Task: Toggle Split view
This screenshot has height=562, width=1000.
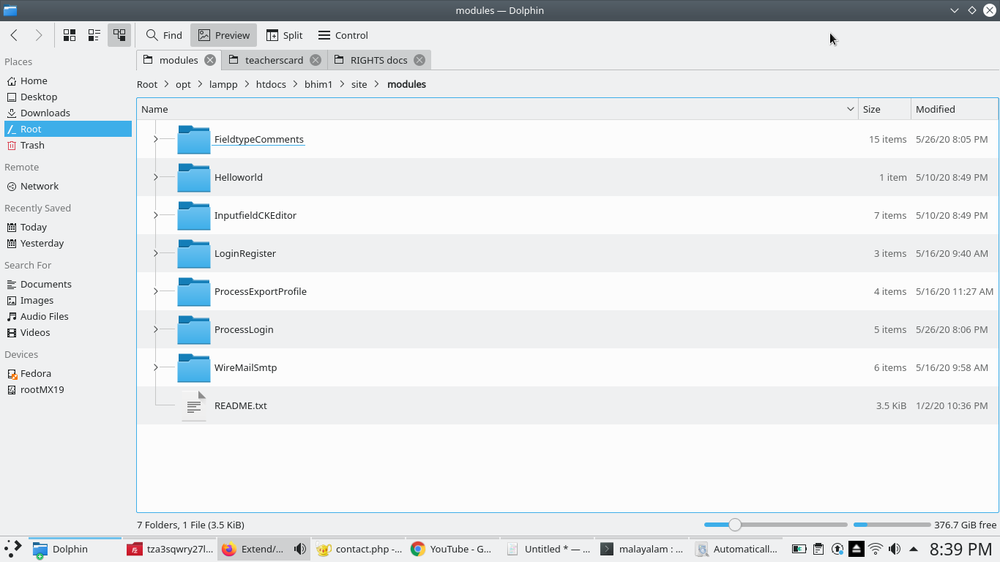Action: (x=284, y=35)
